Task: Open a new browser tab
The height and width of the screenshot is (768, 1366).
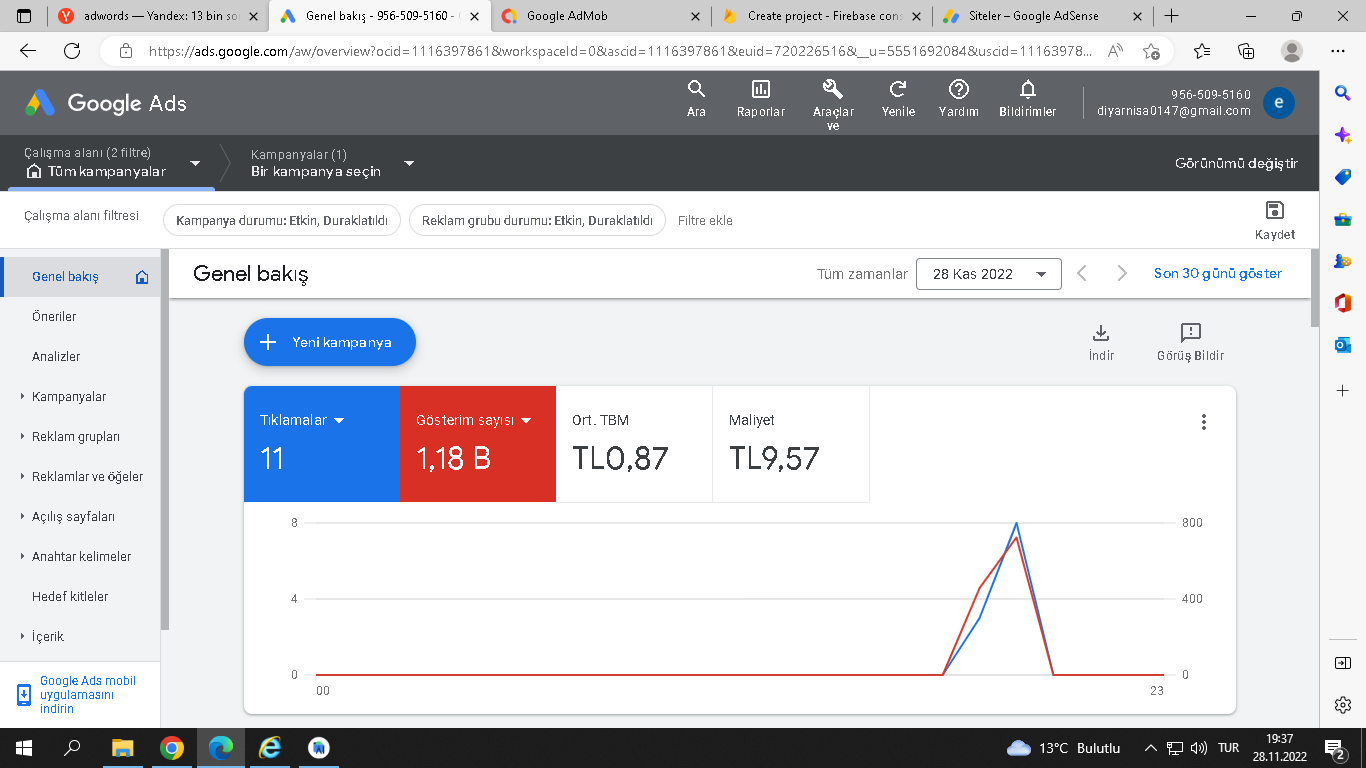Action: (1172, 16)
